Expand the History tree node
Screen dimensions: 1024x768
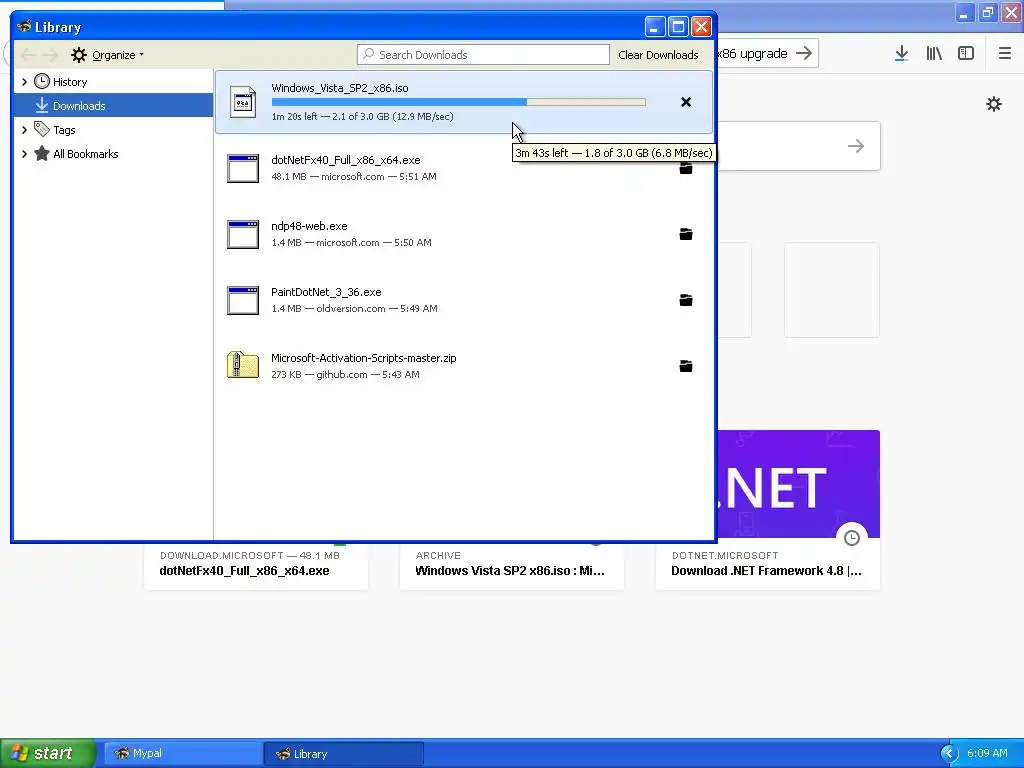(24, 82)
